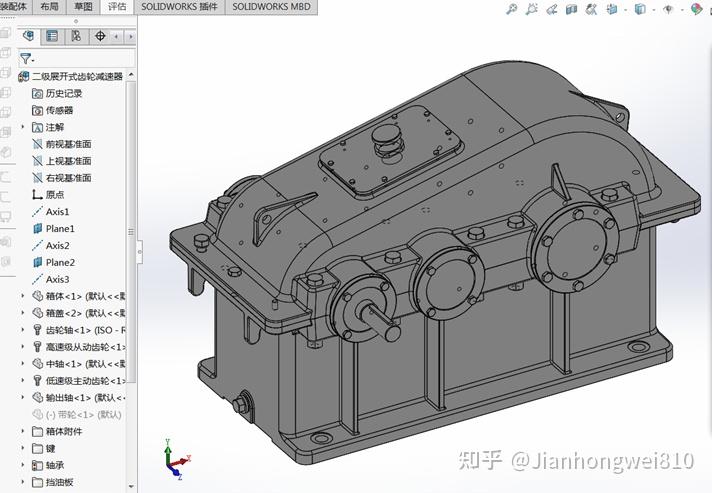
Task: Click the tree scrollbar up arrow
Action: point(131,74)
